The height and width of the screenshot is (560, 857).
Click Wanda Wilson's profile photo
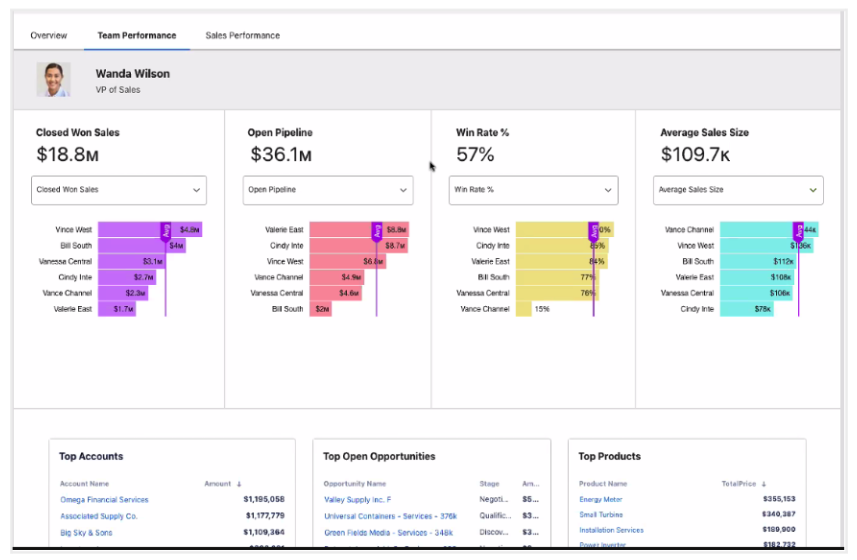coord(54,80)
